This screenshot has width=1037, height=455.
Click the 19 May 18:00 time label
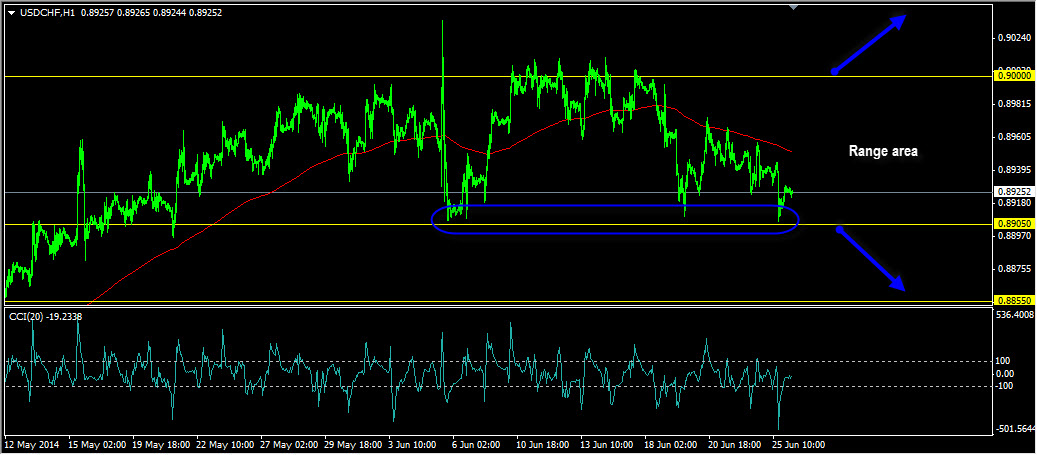pos(161,444)
